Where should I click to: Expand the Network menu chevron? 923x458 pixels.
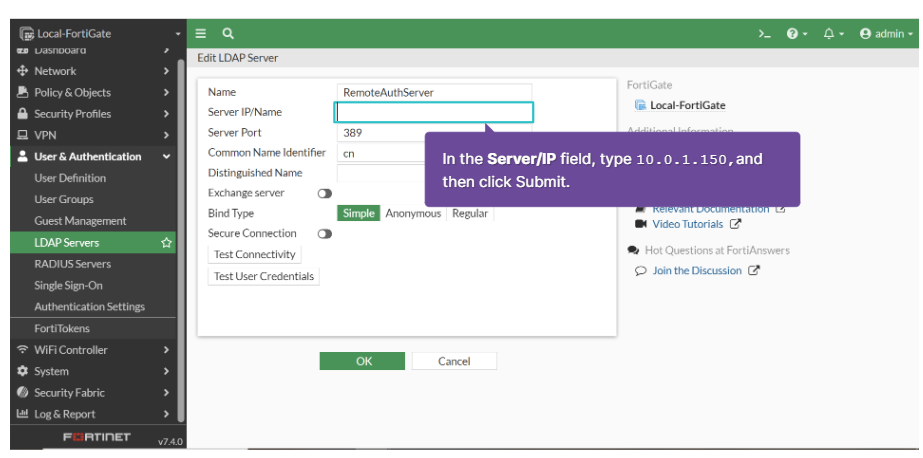click(167, 71)
